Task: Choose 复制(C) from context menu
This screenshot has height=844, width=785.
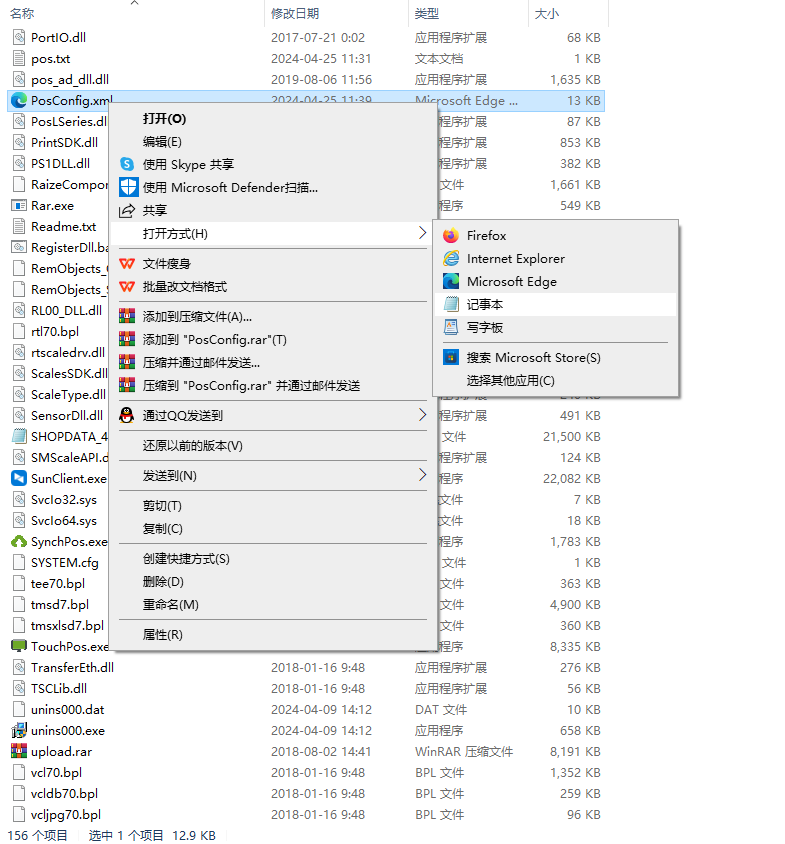Action: click(x=163, y=529)
